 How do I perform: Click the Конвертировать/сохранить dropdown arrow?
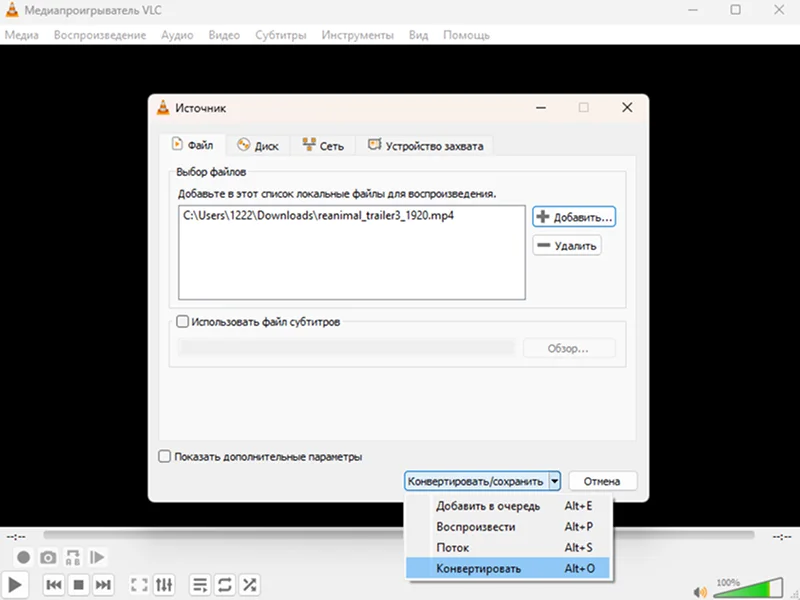(555, 481)
